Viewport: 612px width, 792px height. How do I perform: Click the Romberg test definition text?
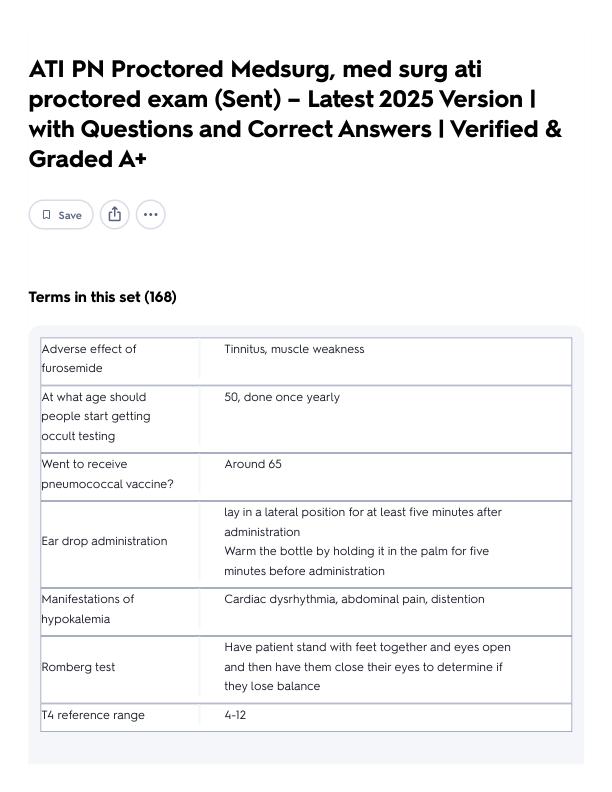tap(368, 667)
